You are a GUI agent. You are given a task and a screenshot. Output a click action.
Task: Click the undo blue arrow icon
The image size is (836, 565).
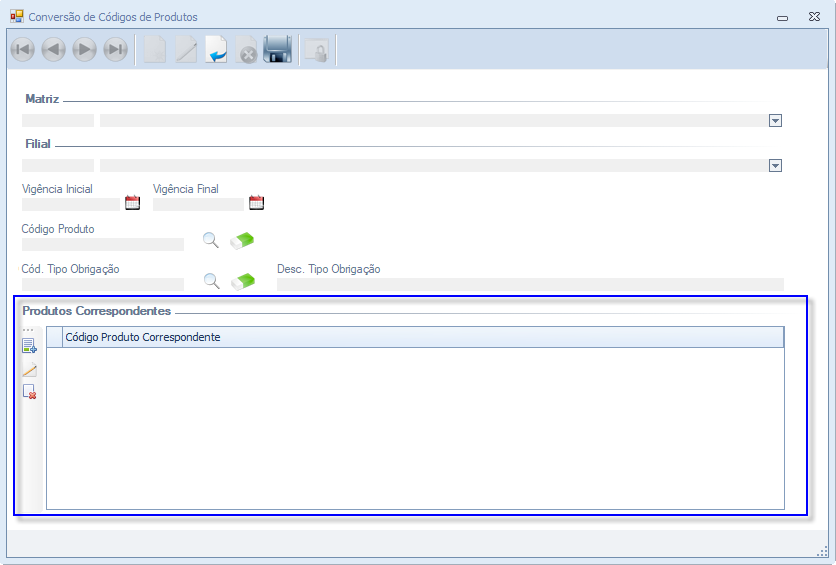pyautogui.click(x=216, y=50)
